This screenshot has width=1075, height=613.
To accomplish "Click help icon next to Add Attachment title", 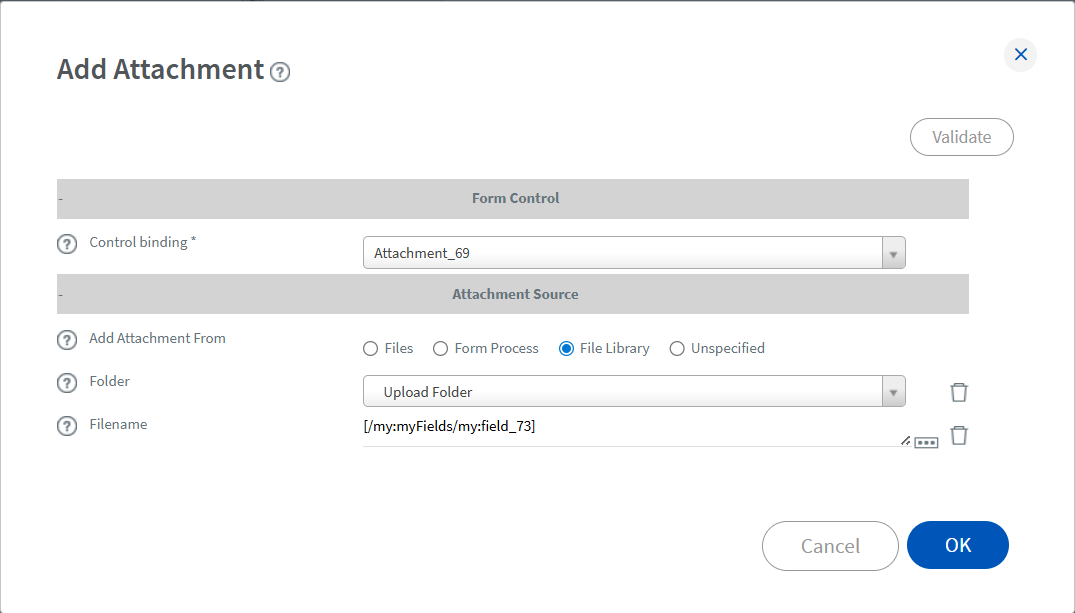I will pyautogui.click(x=280, y=72).
